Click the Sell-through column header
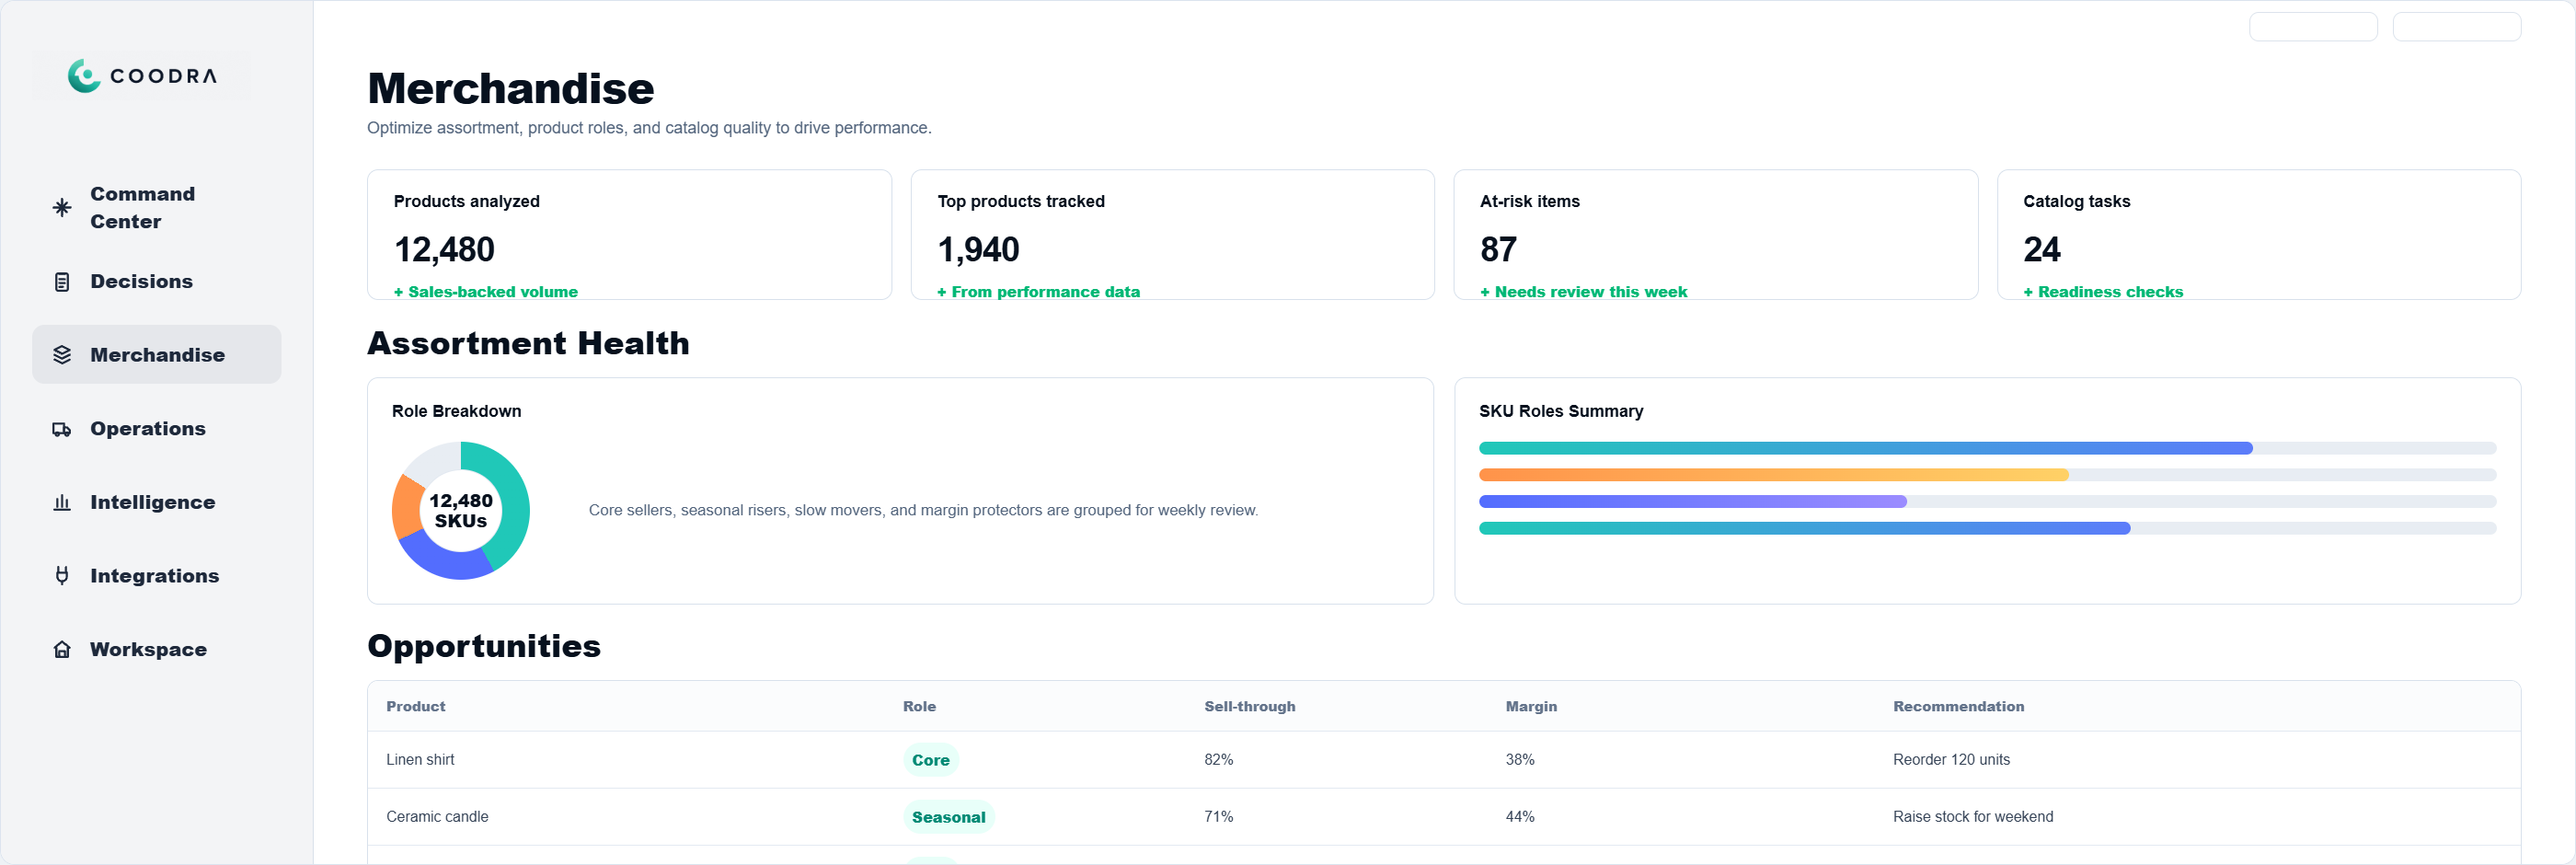This screenshot has height=865, width=2576. pos(1249,707)
